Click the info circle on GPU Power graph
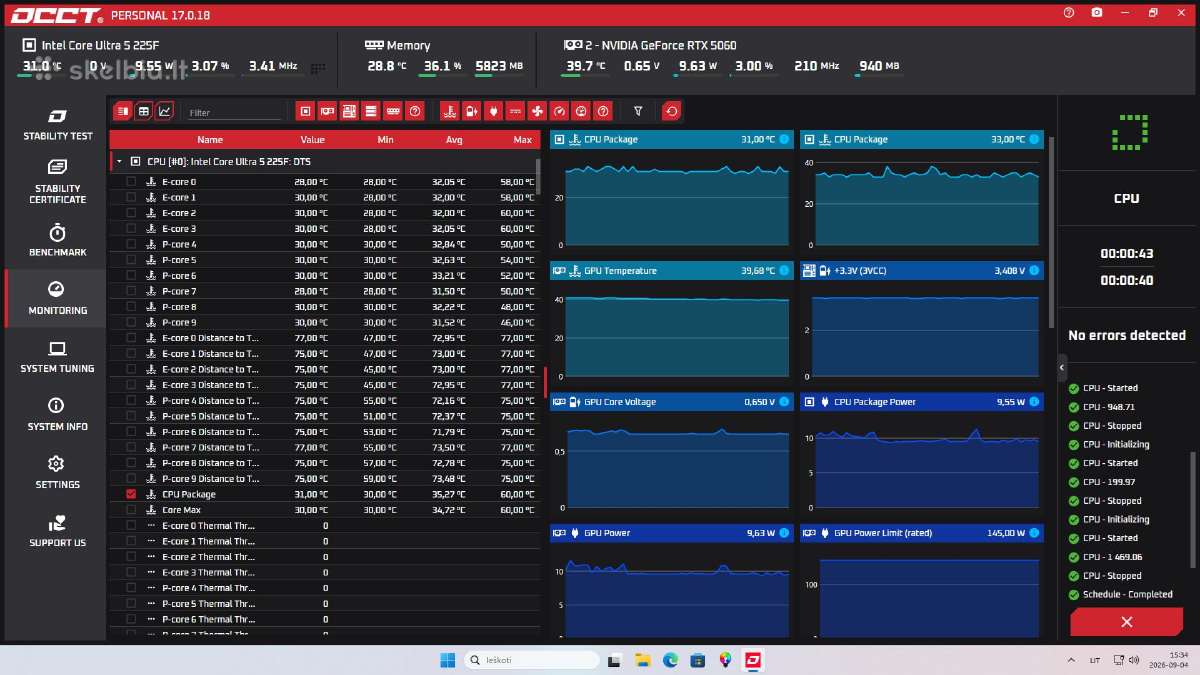This screenshot has width=1200, height=675. tap(783, 533)
